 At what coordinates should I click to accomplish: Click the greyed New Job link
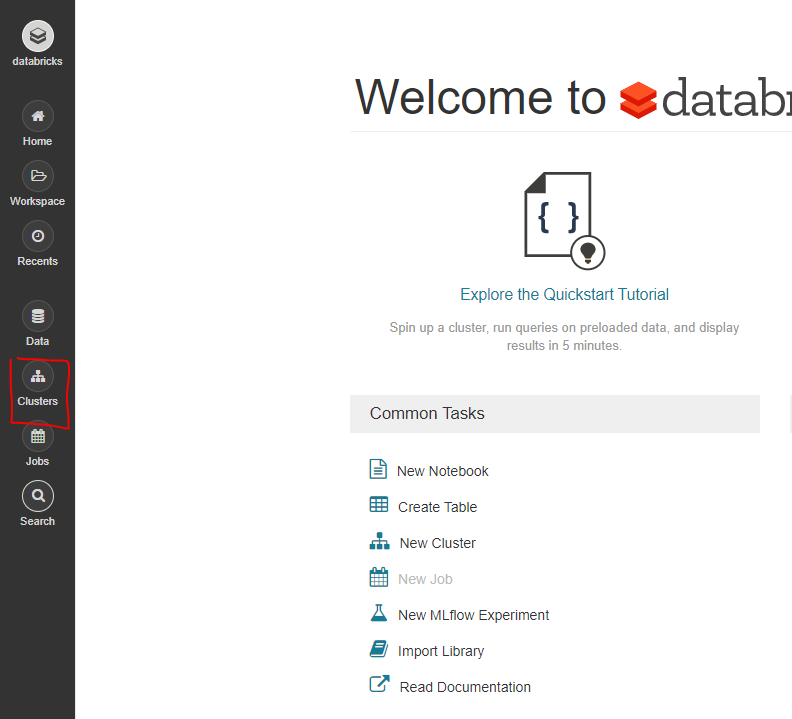[425, 579]
